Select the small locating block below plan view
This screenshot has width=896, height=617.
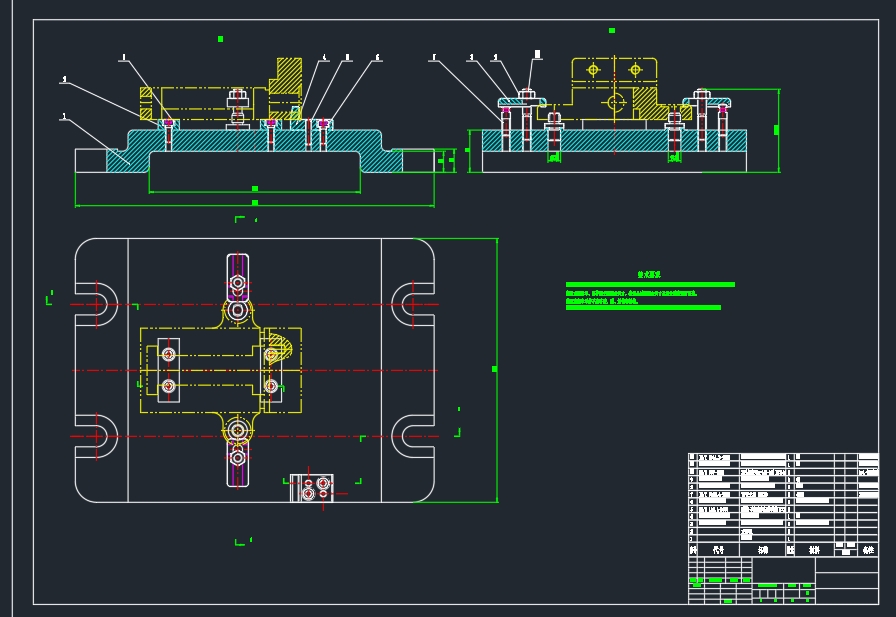[313, 487]
